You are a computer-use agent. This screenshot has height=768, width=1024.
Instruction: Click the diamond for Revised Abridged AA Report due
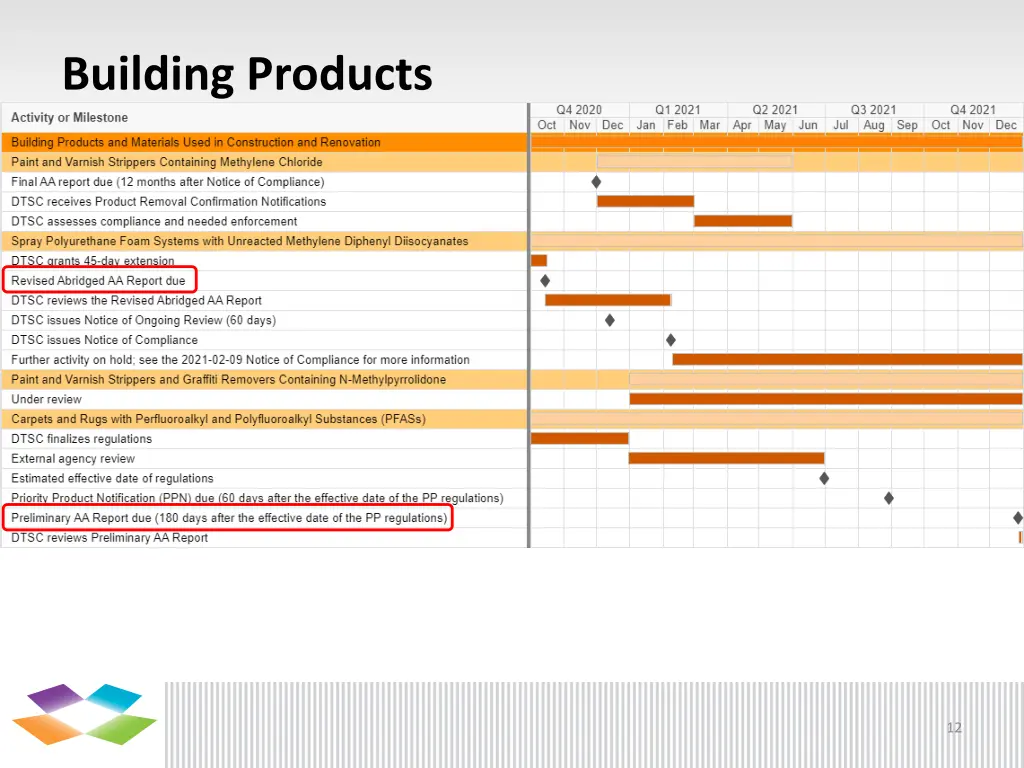point(545,281)
